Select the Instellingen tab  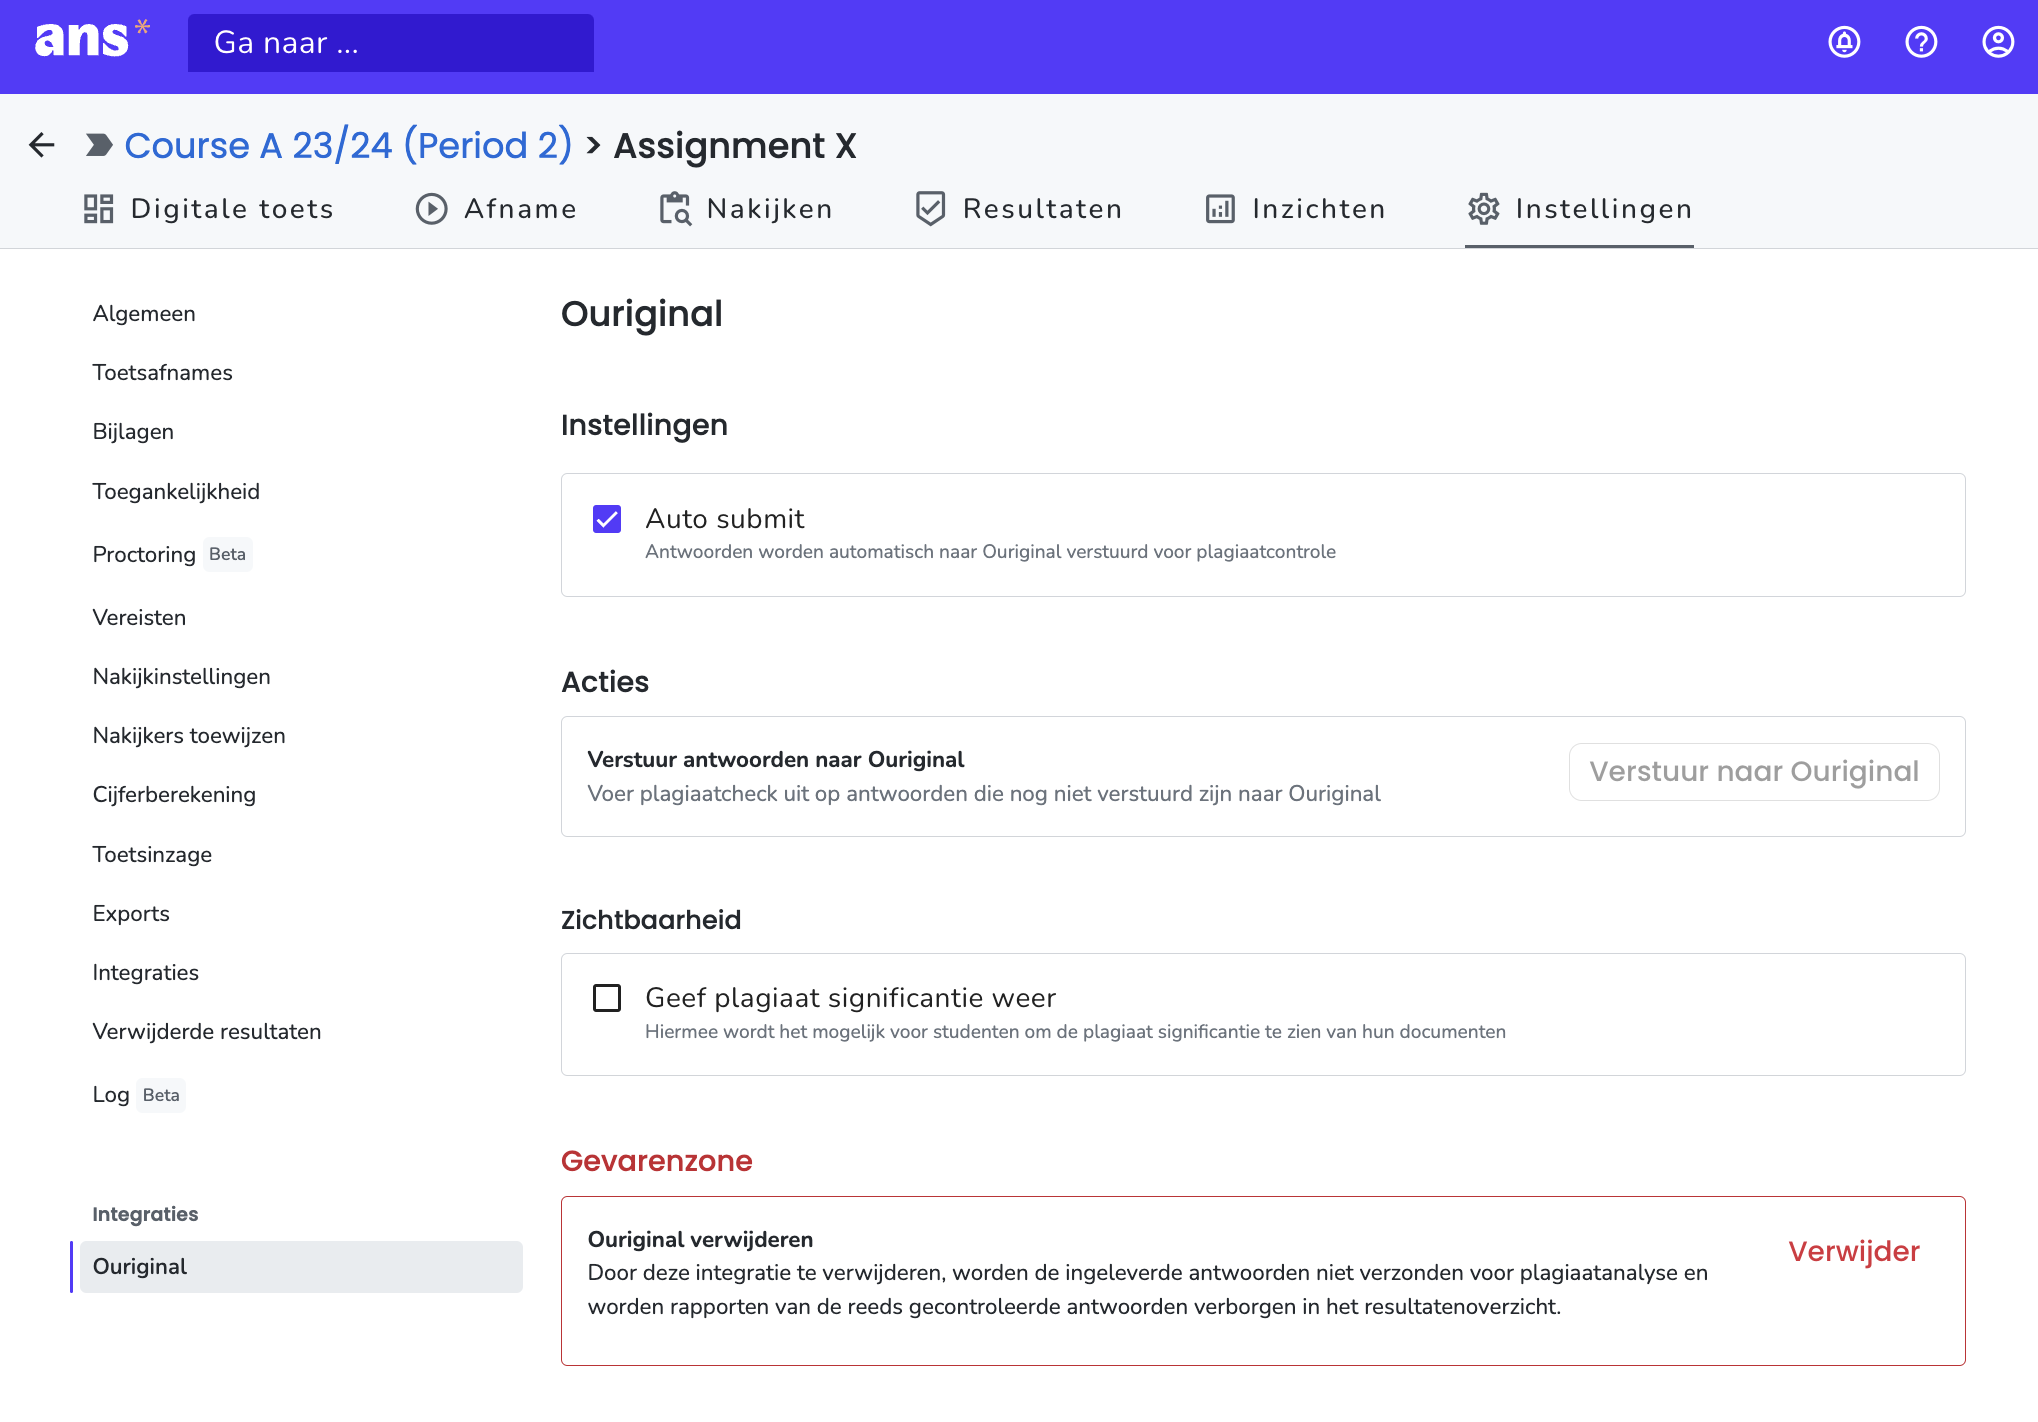(1580, 209)
